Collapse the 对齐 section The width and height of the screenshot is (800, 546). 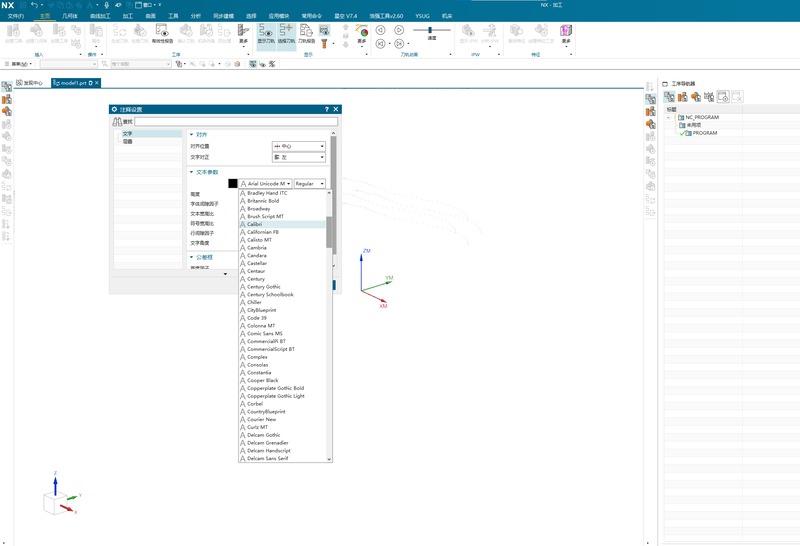coord(192,135)
